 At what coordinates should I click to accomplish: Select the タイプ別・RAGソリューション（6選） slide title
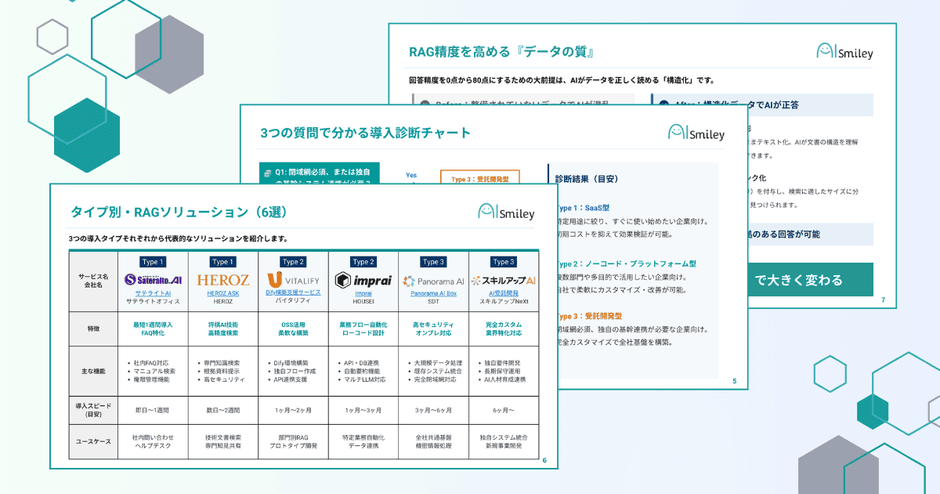[x=179, y=212]
